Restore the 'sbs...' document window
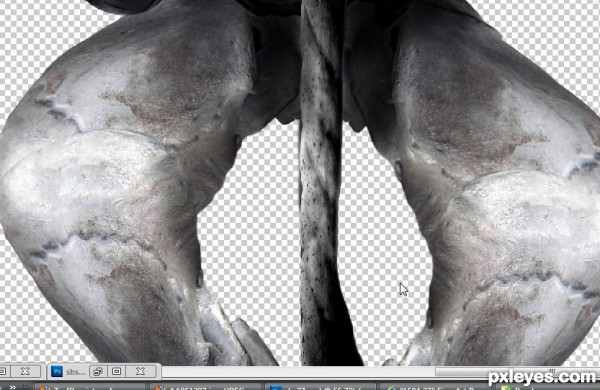 tap(98, 371)
